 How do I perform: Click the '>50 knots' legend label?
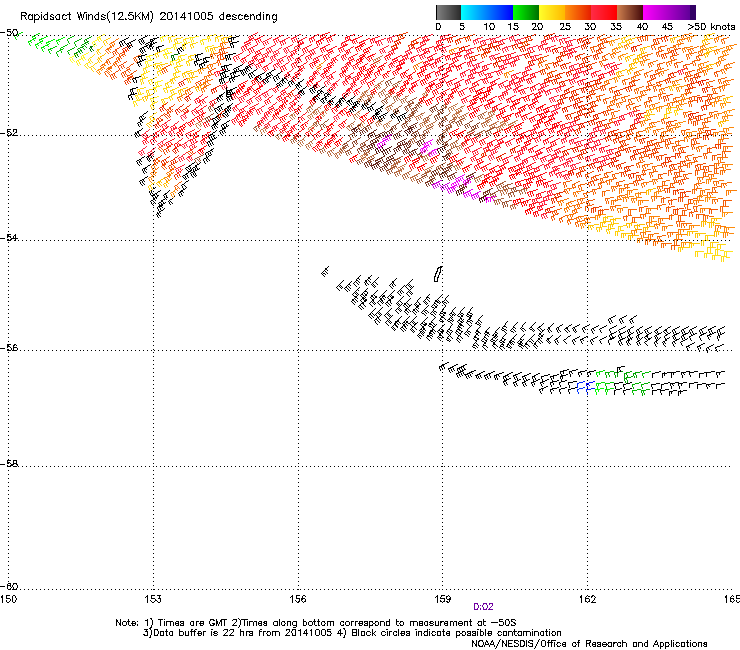(711, 27)
